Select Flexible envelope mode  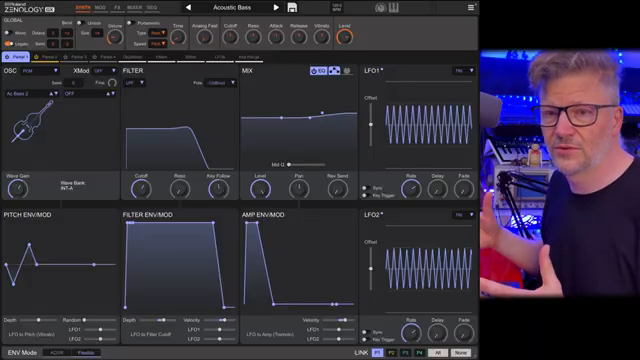86,353
